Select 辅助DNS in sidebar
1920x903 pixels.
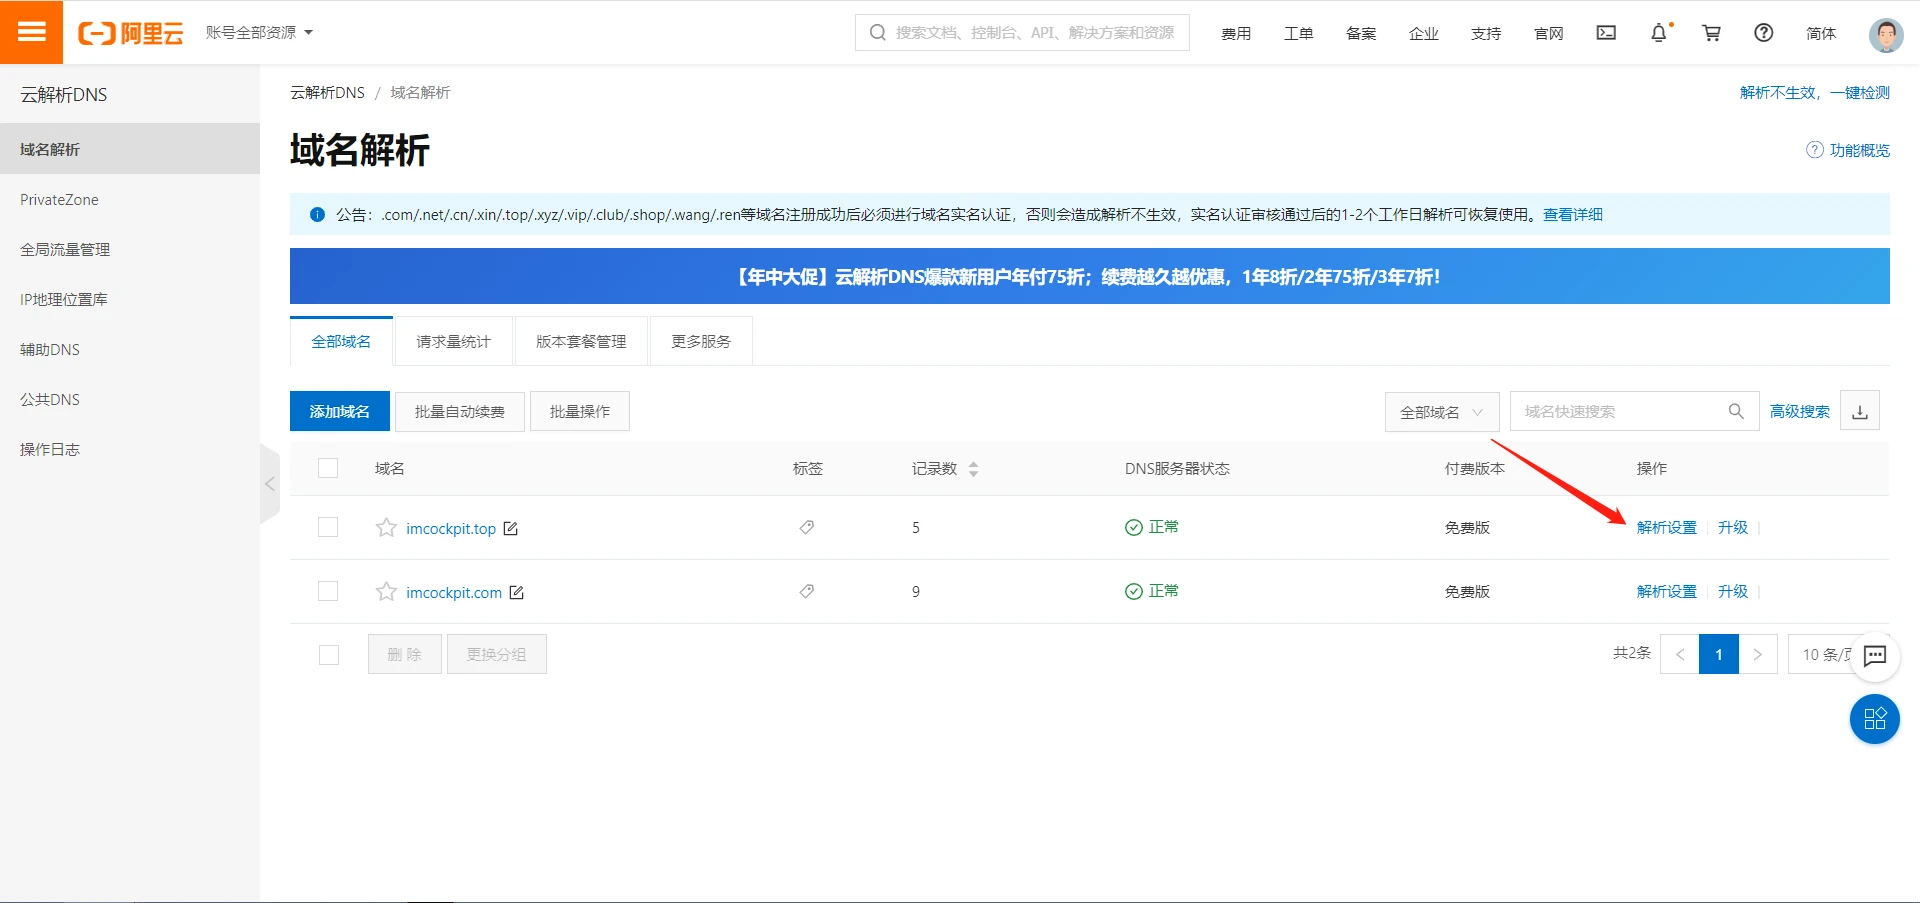point(130,349)
